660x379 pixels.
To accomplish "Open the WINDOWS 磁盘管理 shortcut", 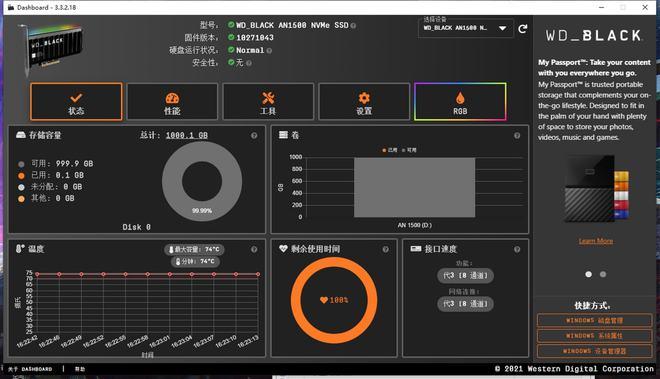I will (594, 320).
